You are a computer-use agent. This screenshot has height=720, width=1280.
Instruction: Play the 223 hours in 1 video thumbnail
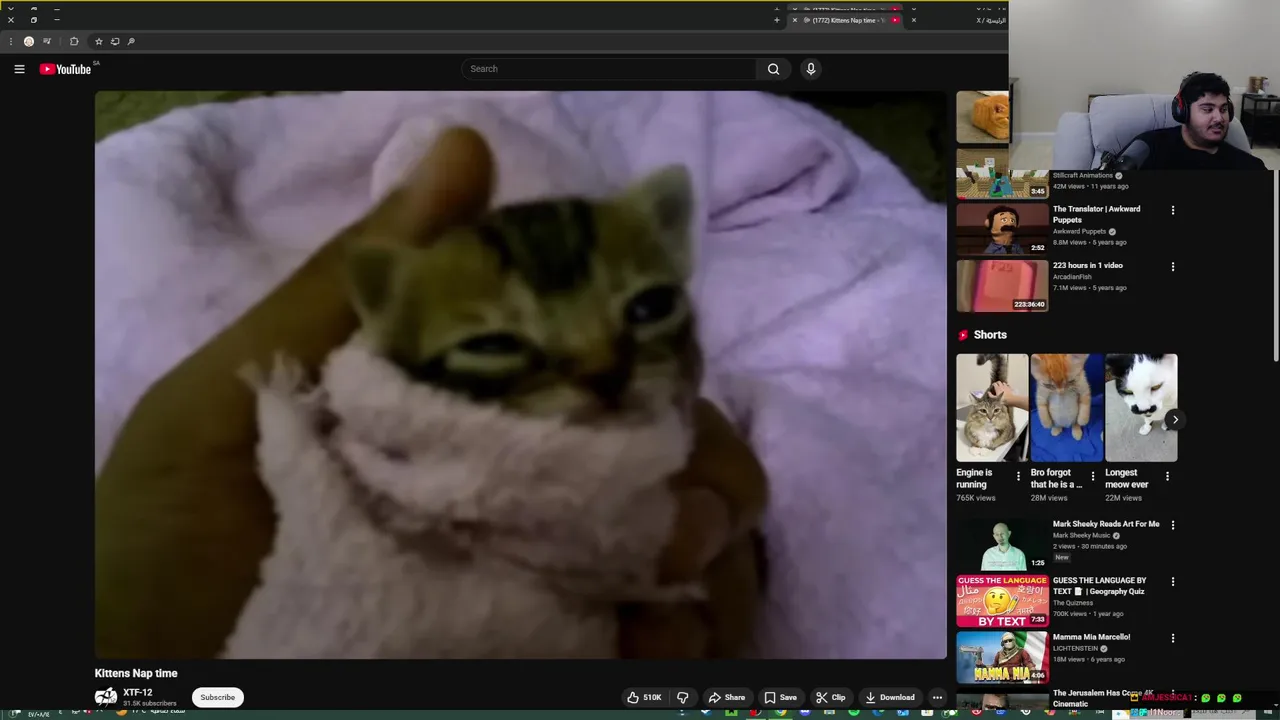pyautogui.click(x=1002, y=285)
